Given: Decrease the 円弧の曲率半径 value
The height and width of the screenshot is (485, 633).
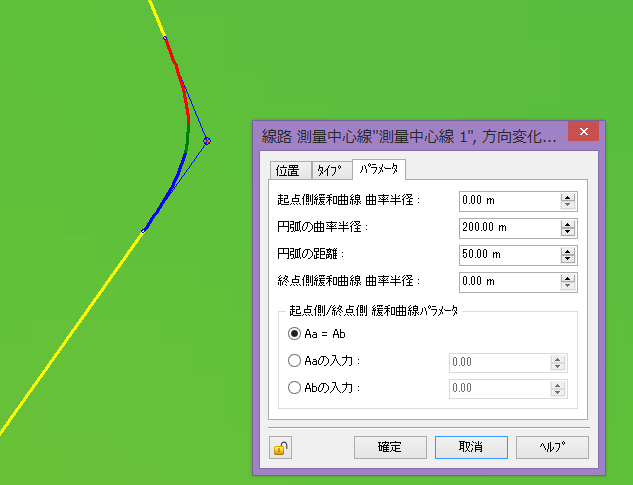Looking at the screenshot, I should tap(568, 232).
